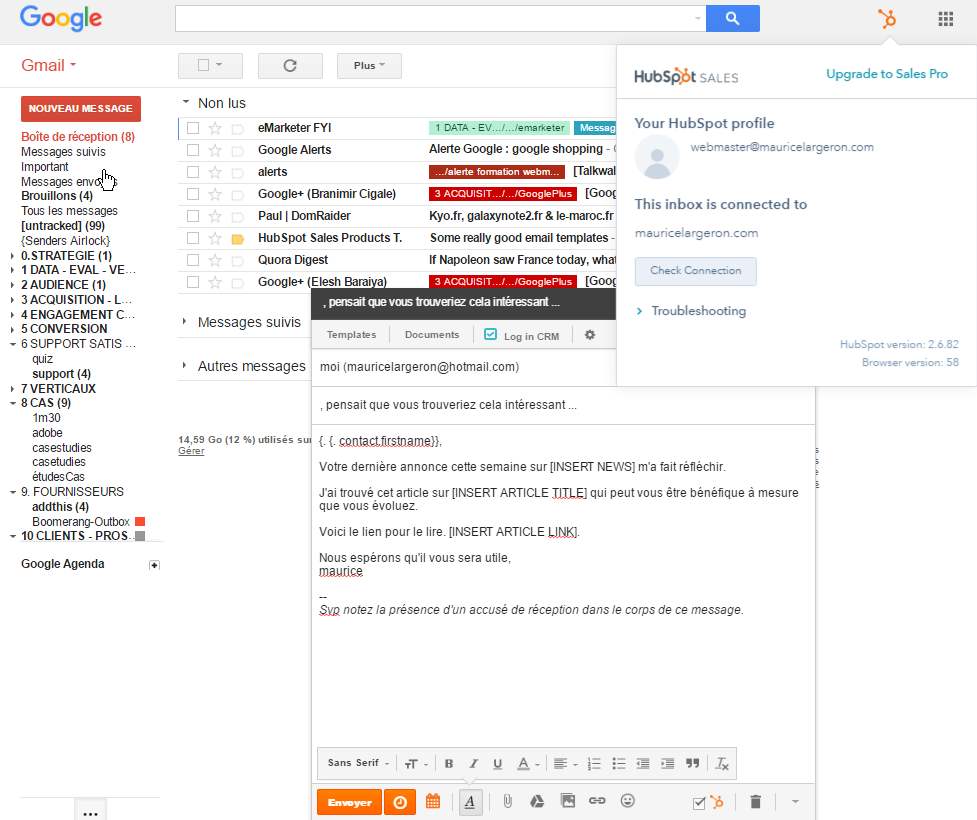This screenshot has width=977, height=820.
Task: Decrease text indent
Action: coord(643,764)
